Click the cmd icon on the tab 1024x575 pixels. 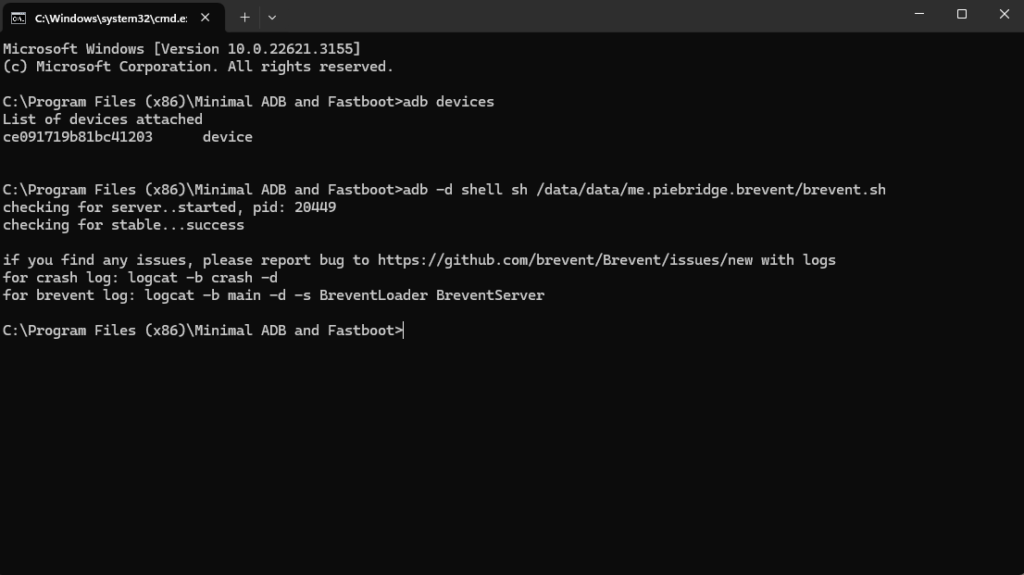pyautogui.click(x=18, y=17)
